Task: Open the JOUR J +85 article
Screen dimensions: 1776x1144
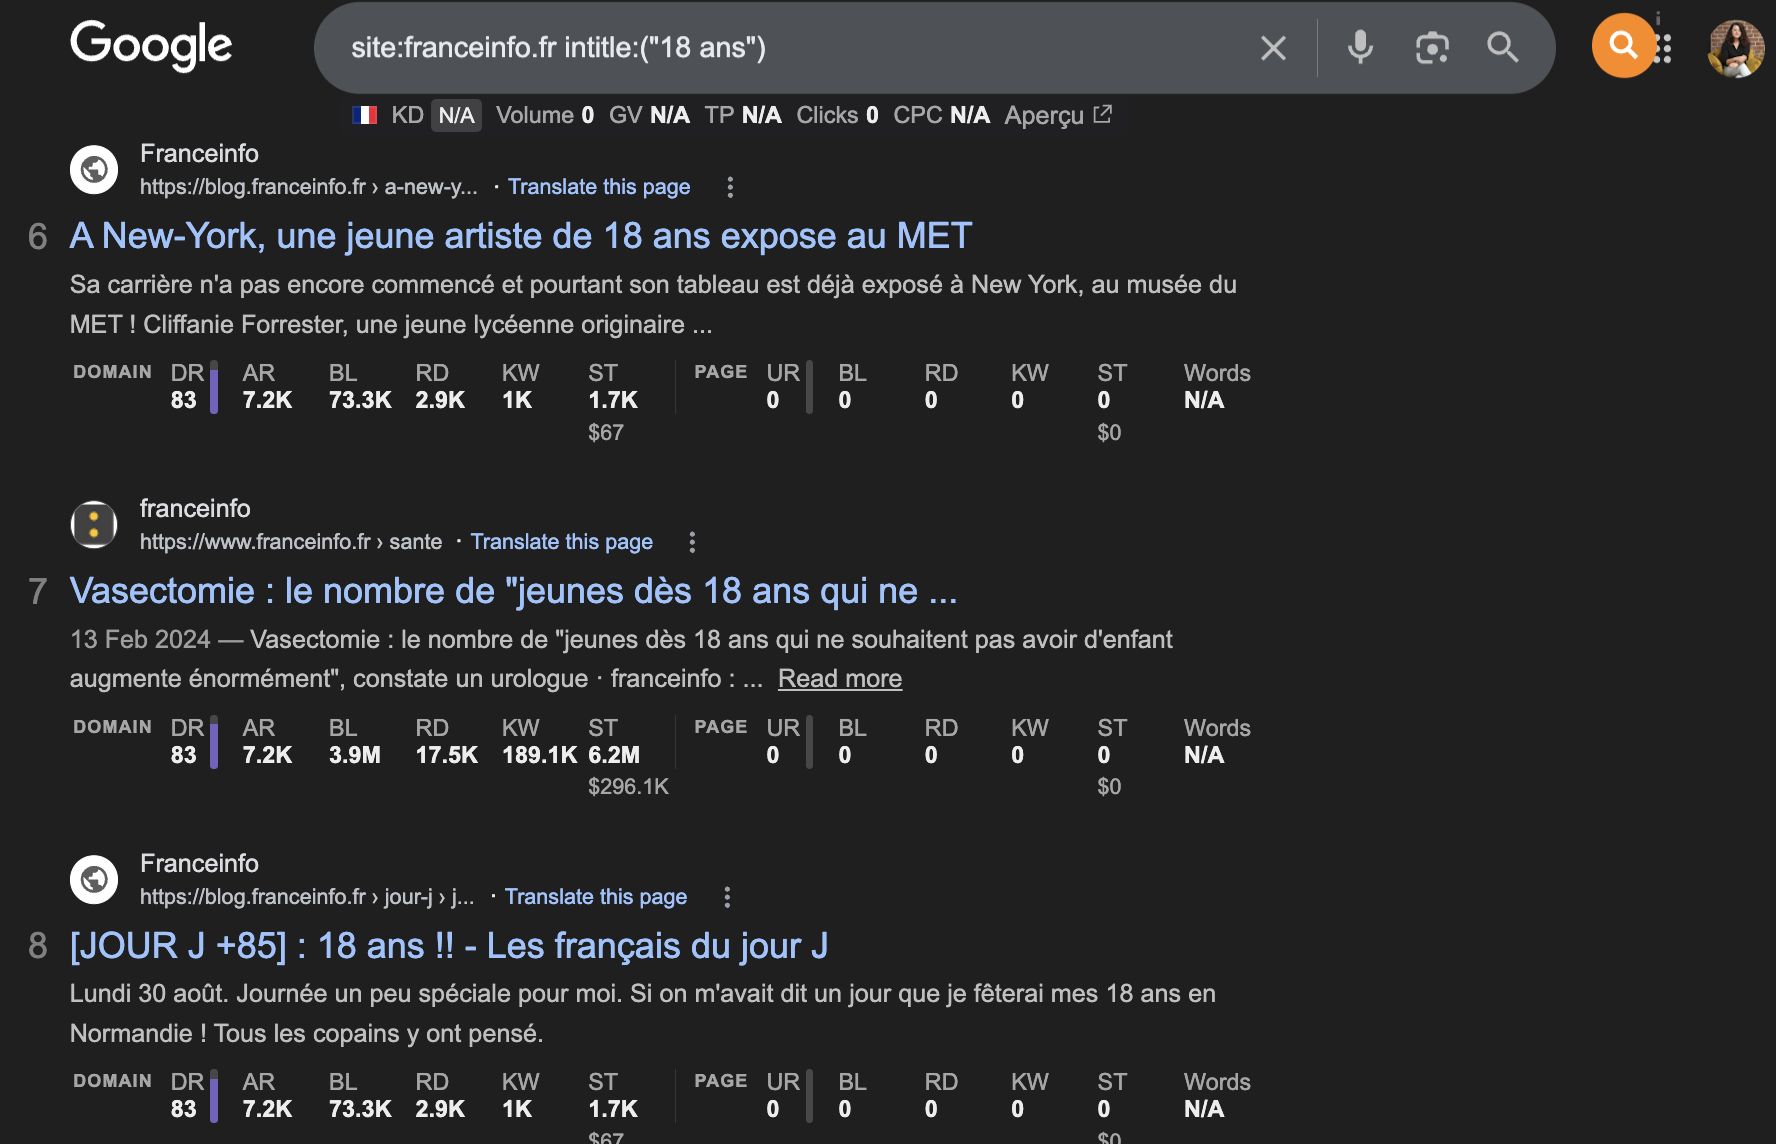Action: [449, 945]
